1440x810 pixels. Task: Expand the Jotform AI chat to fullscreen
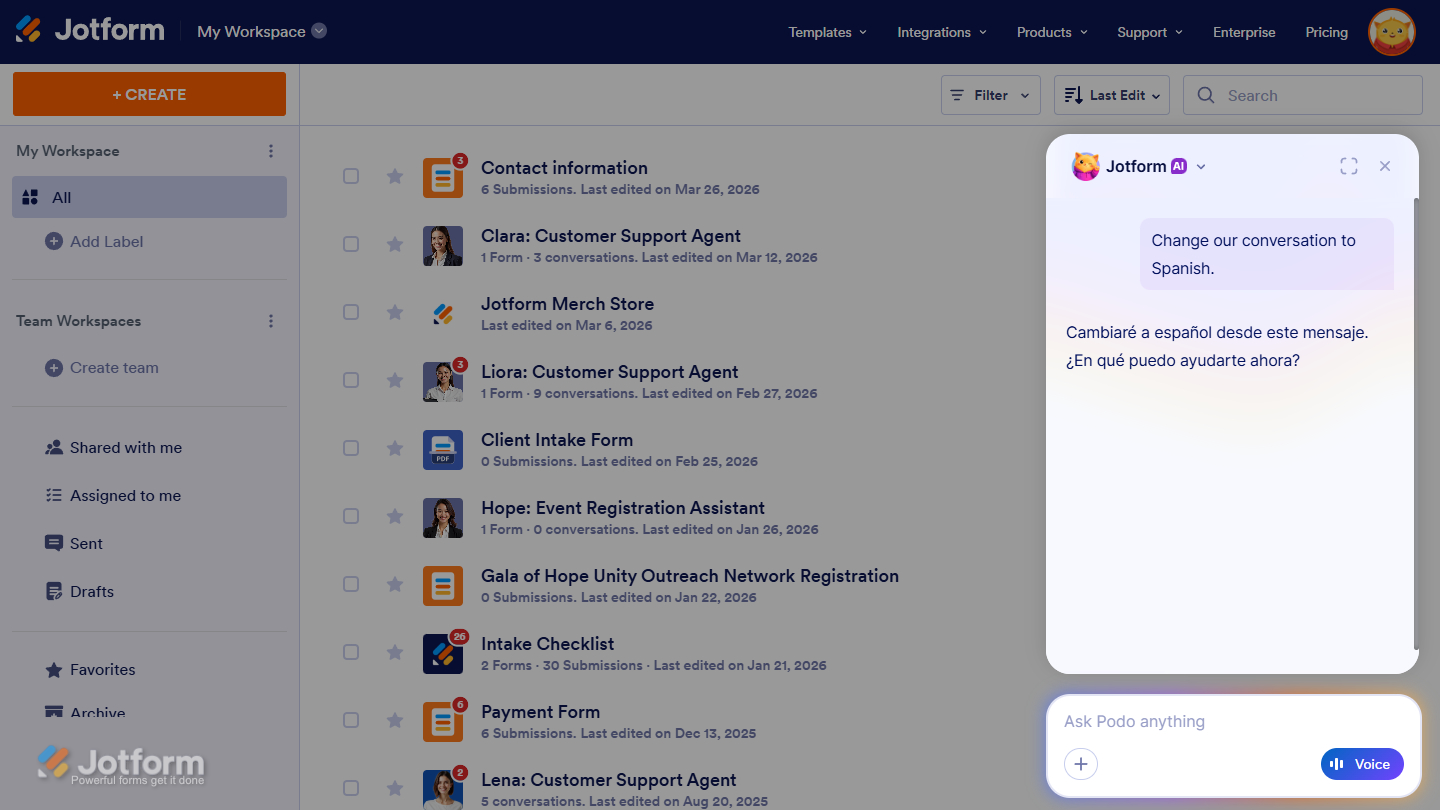(1348, 166)
